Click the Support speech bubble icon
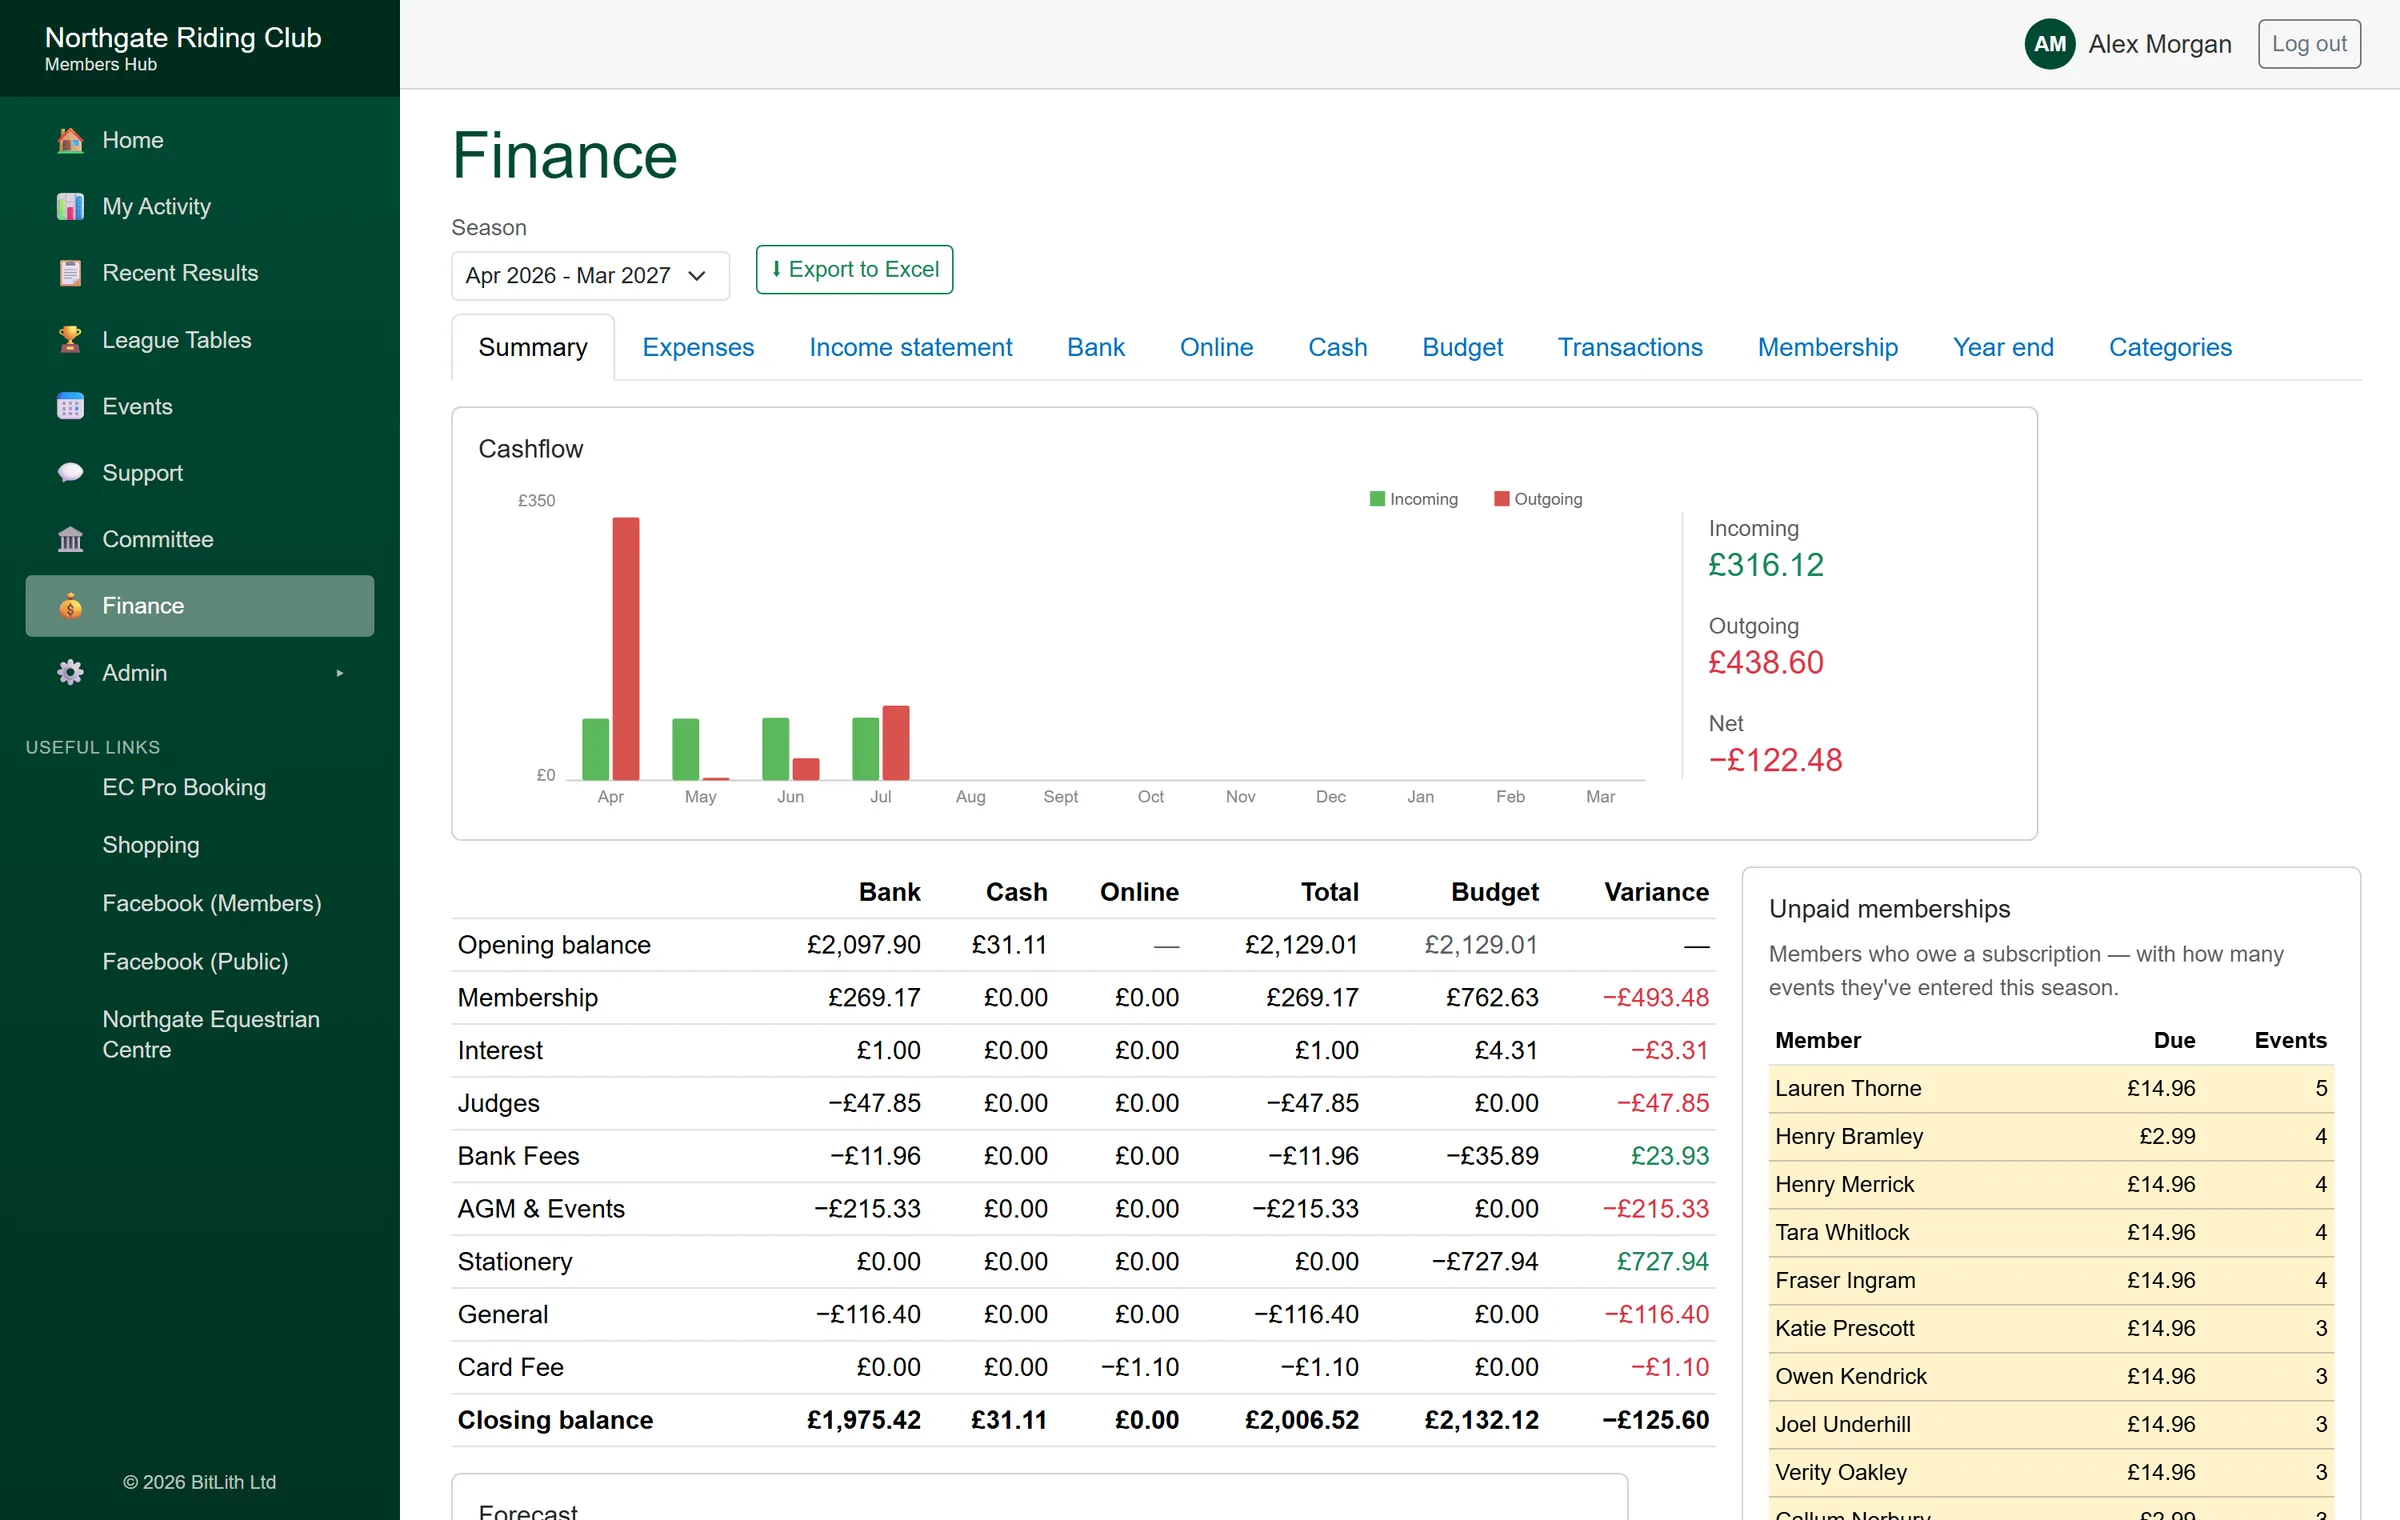 click(x=70, y=473)
